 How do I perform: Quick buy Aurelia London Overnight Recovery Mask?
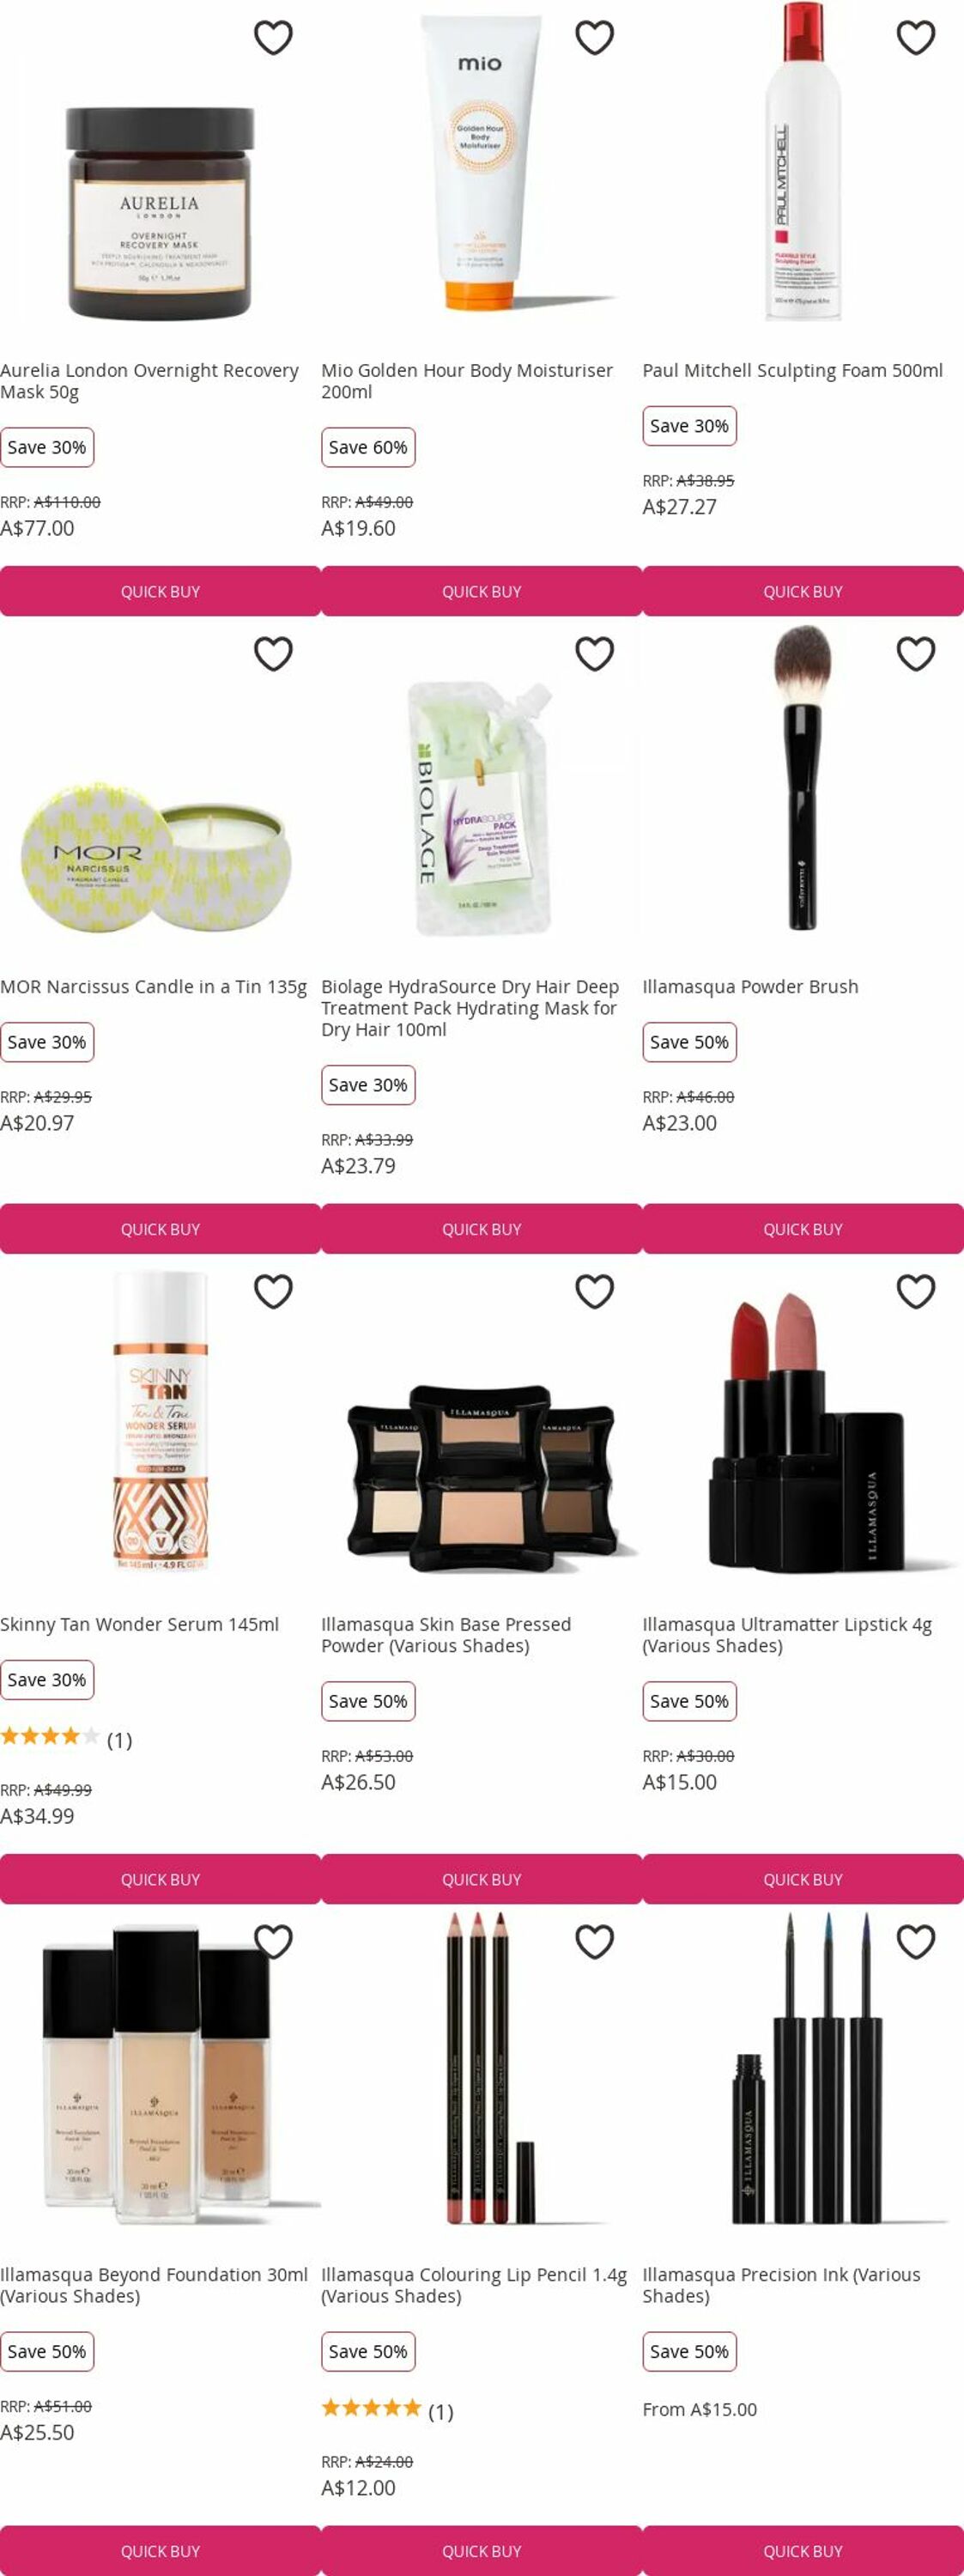coord(160,591)
